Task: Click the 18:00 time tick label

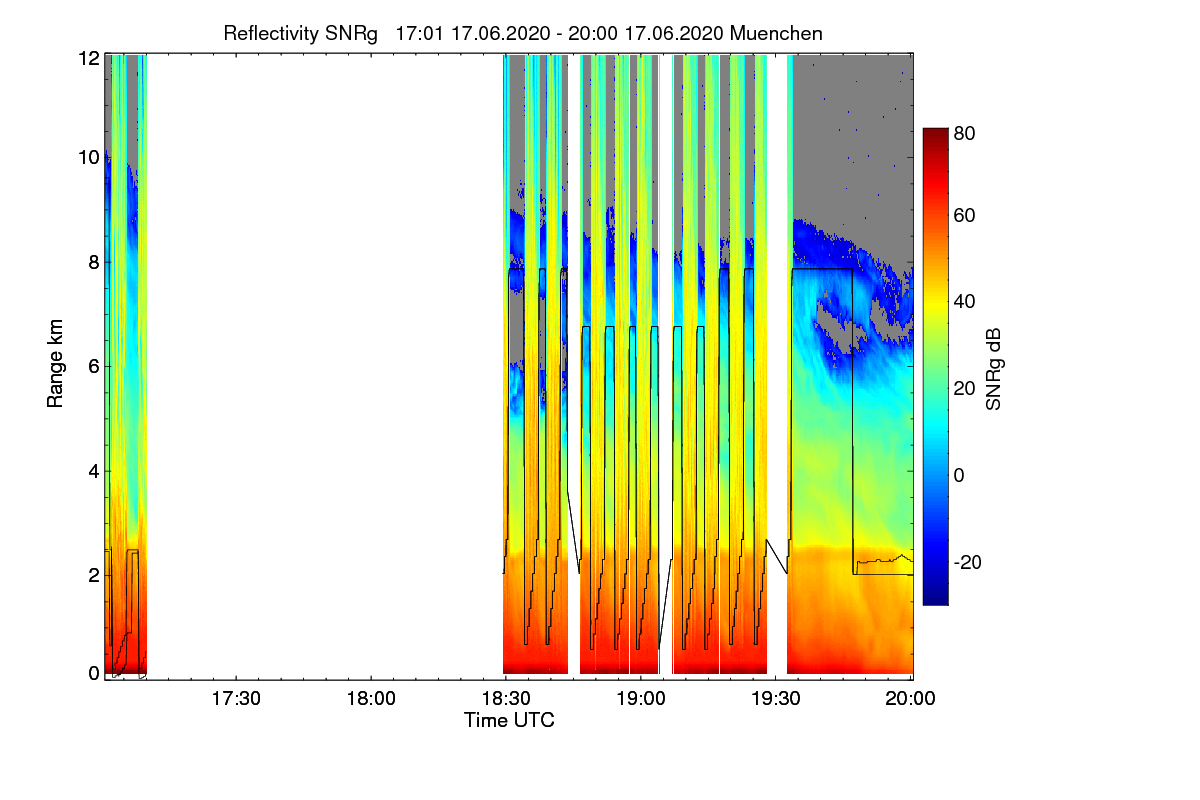Action: [371, 699]
